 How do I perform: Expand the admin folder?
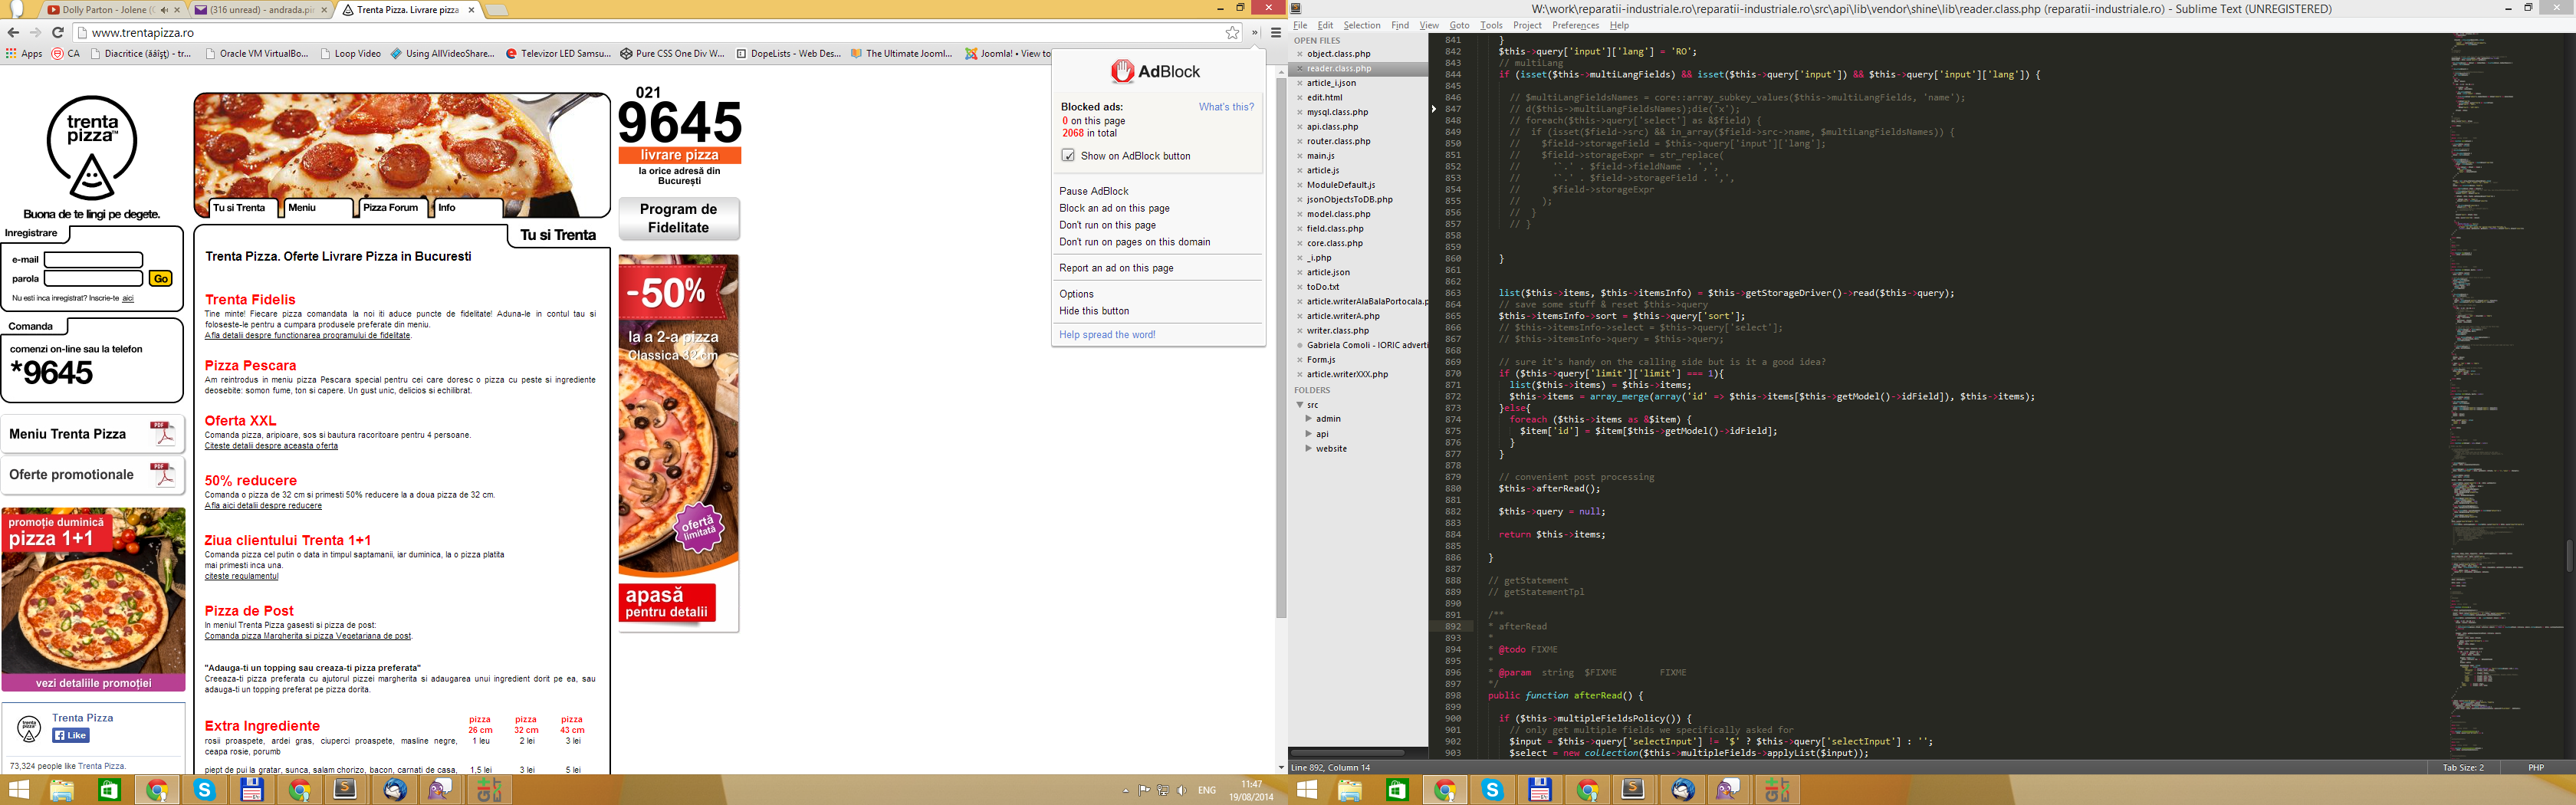pos(1308,419)
